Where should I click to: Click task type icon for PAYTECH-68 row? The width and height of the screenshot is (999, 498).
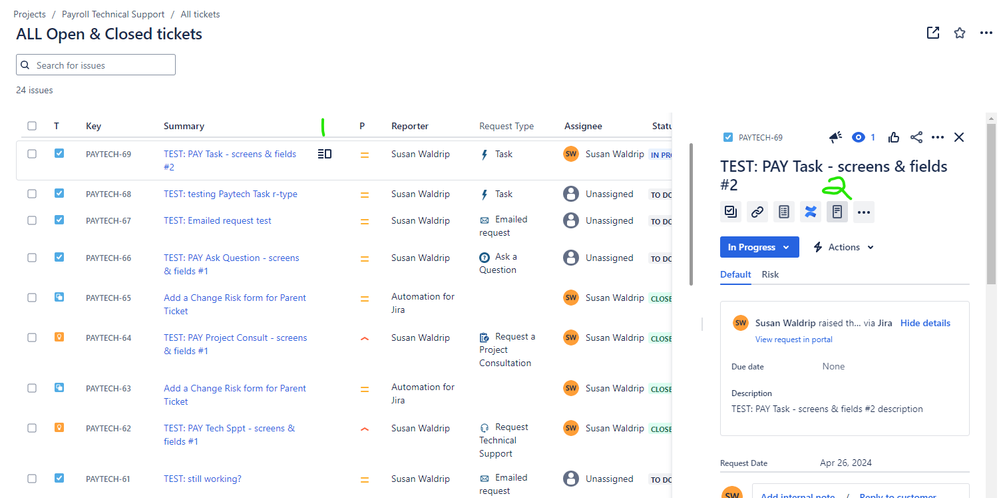59,193
